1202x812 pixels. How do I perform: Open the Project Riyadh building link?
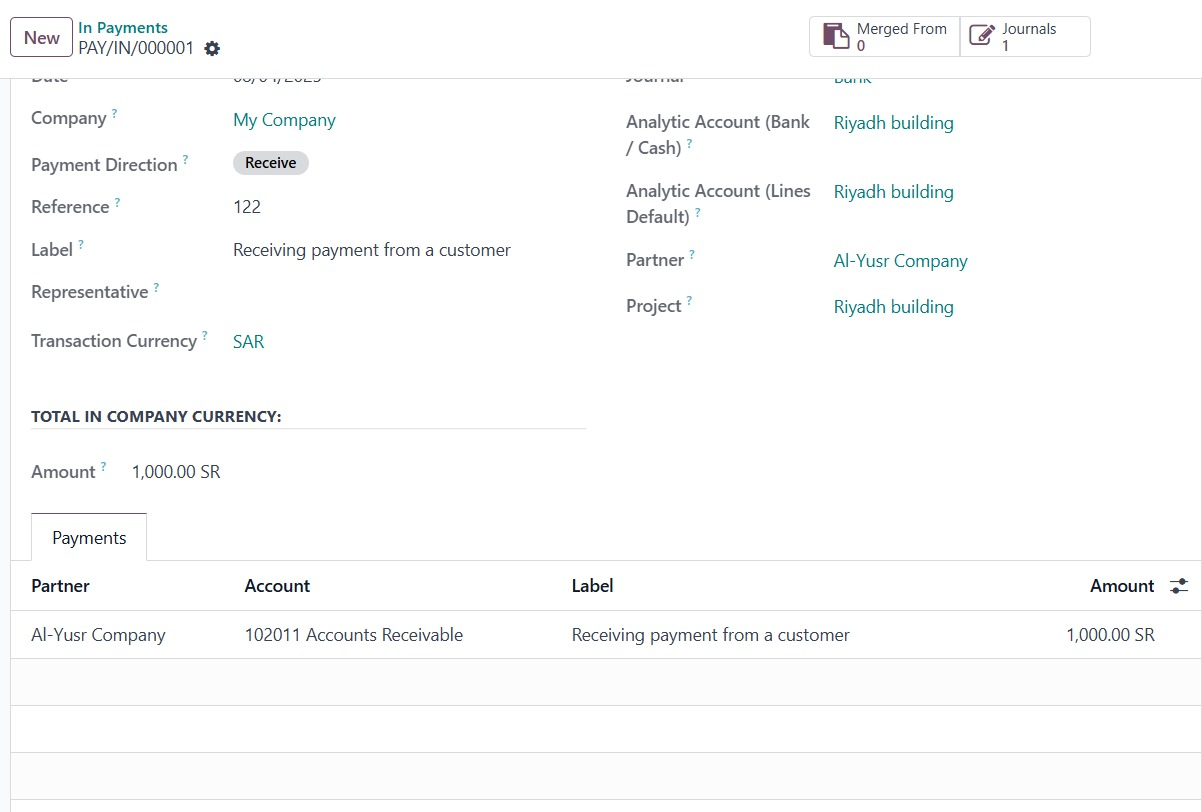point(893,307)
